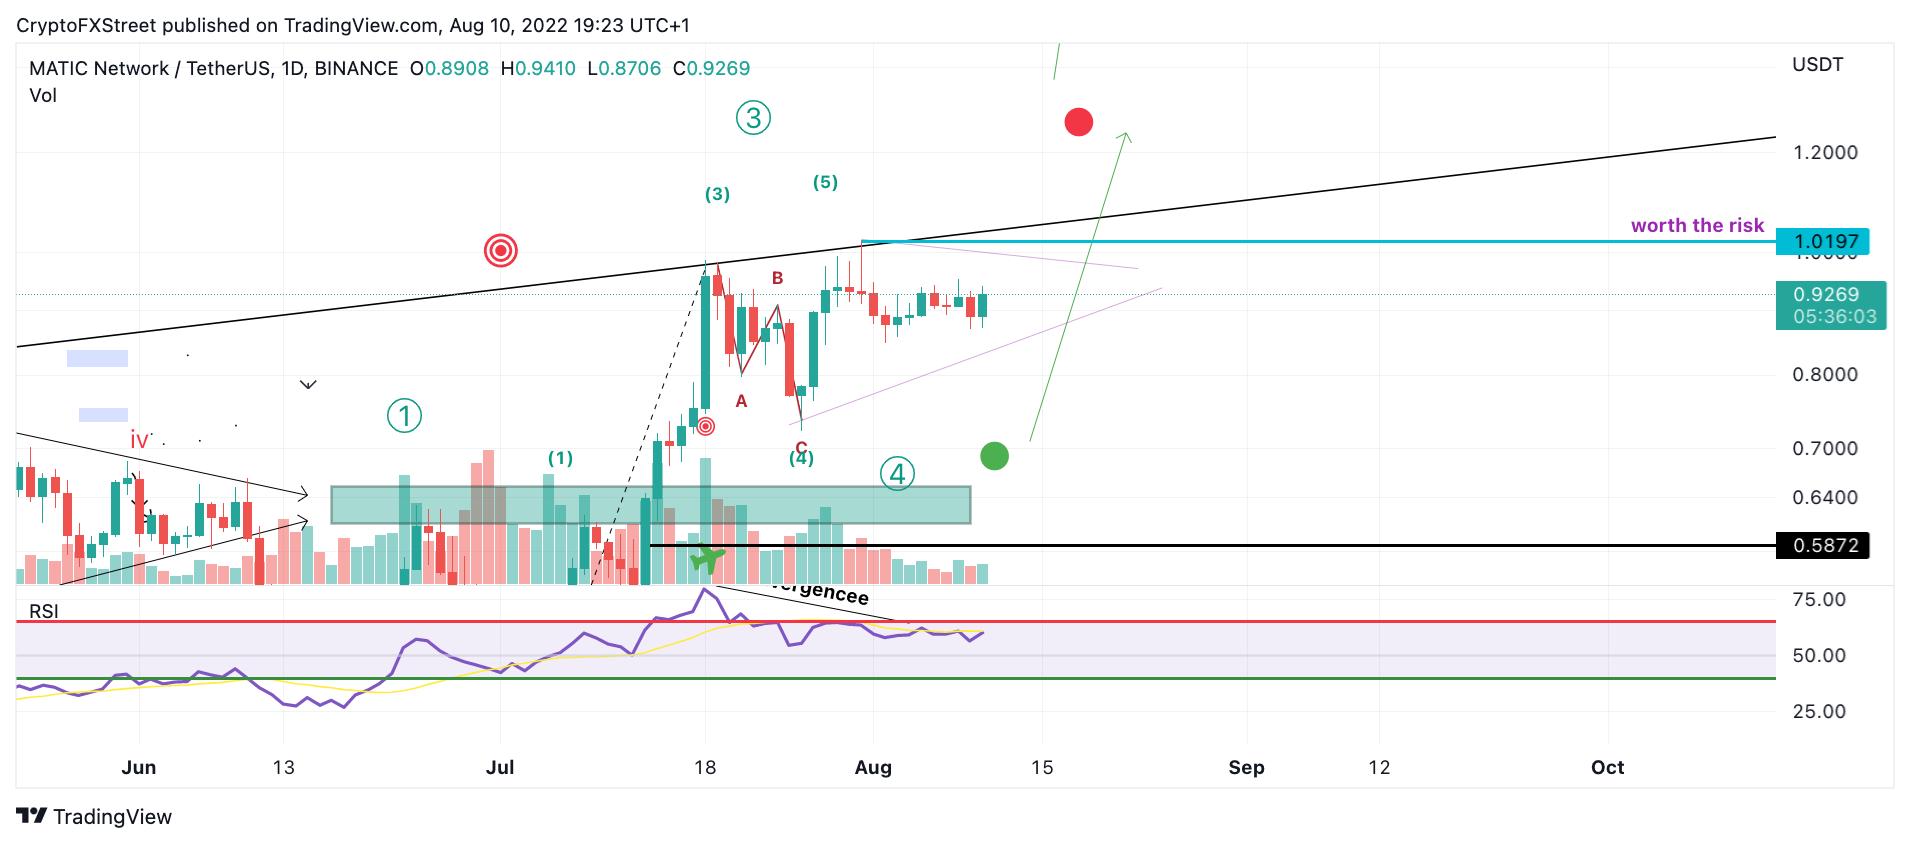Viewport: 1910px width, 844px height.
Task: Click the Vol indicator label
Action: point(43,95)
